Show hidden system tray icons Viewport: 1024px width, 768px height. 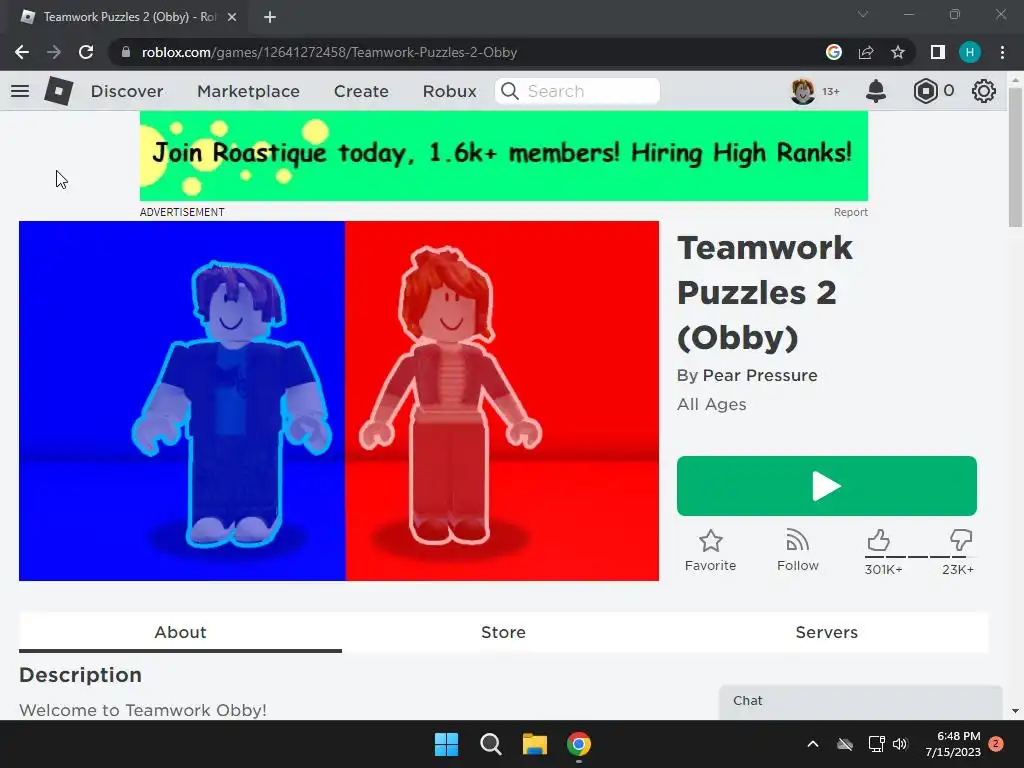point(812,744)
